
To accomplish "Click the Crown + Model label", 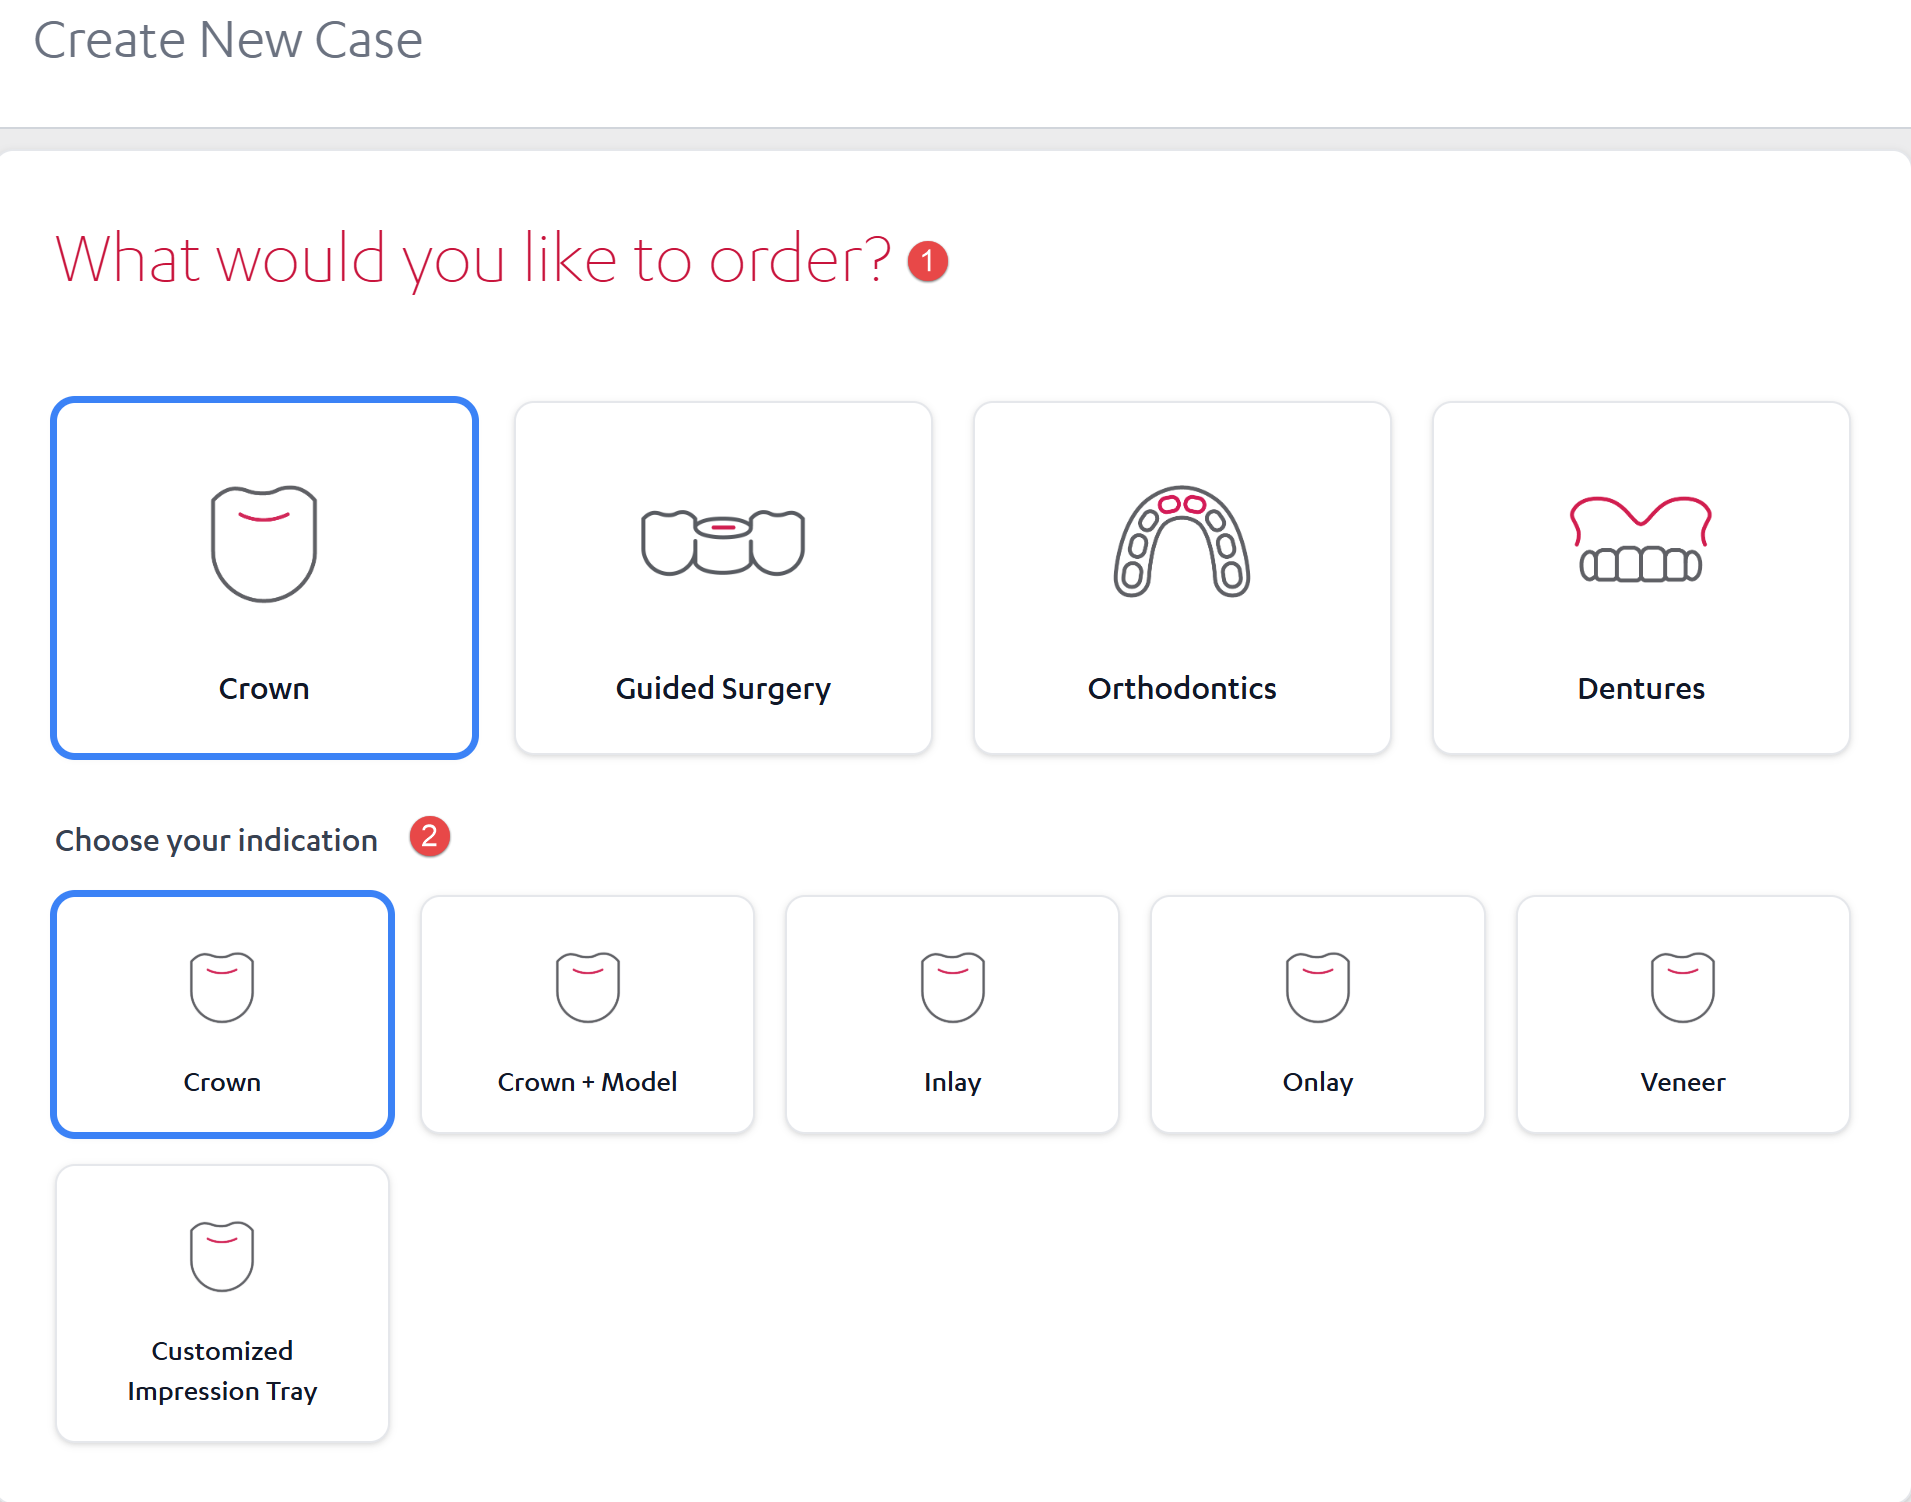I will point(588,1082).
